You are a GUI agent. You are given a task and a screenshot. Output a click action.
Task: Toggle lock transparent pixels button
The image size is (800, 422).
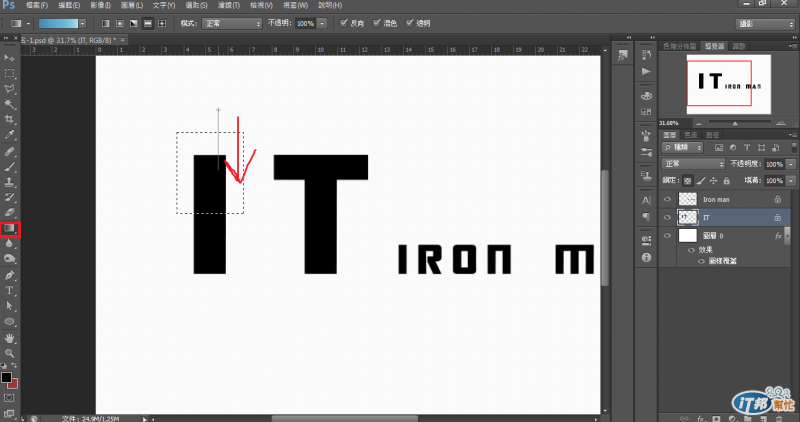click(688, 181)
